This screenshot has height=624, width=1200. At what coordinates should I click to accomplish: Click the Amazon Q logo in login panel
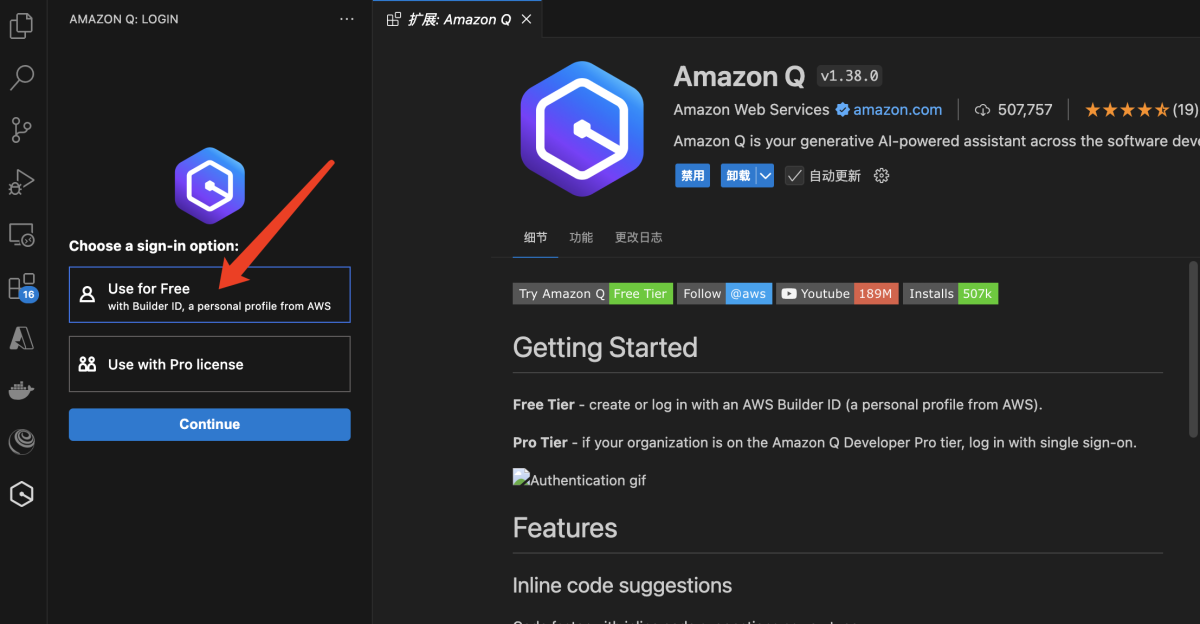point(210,185)
